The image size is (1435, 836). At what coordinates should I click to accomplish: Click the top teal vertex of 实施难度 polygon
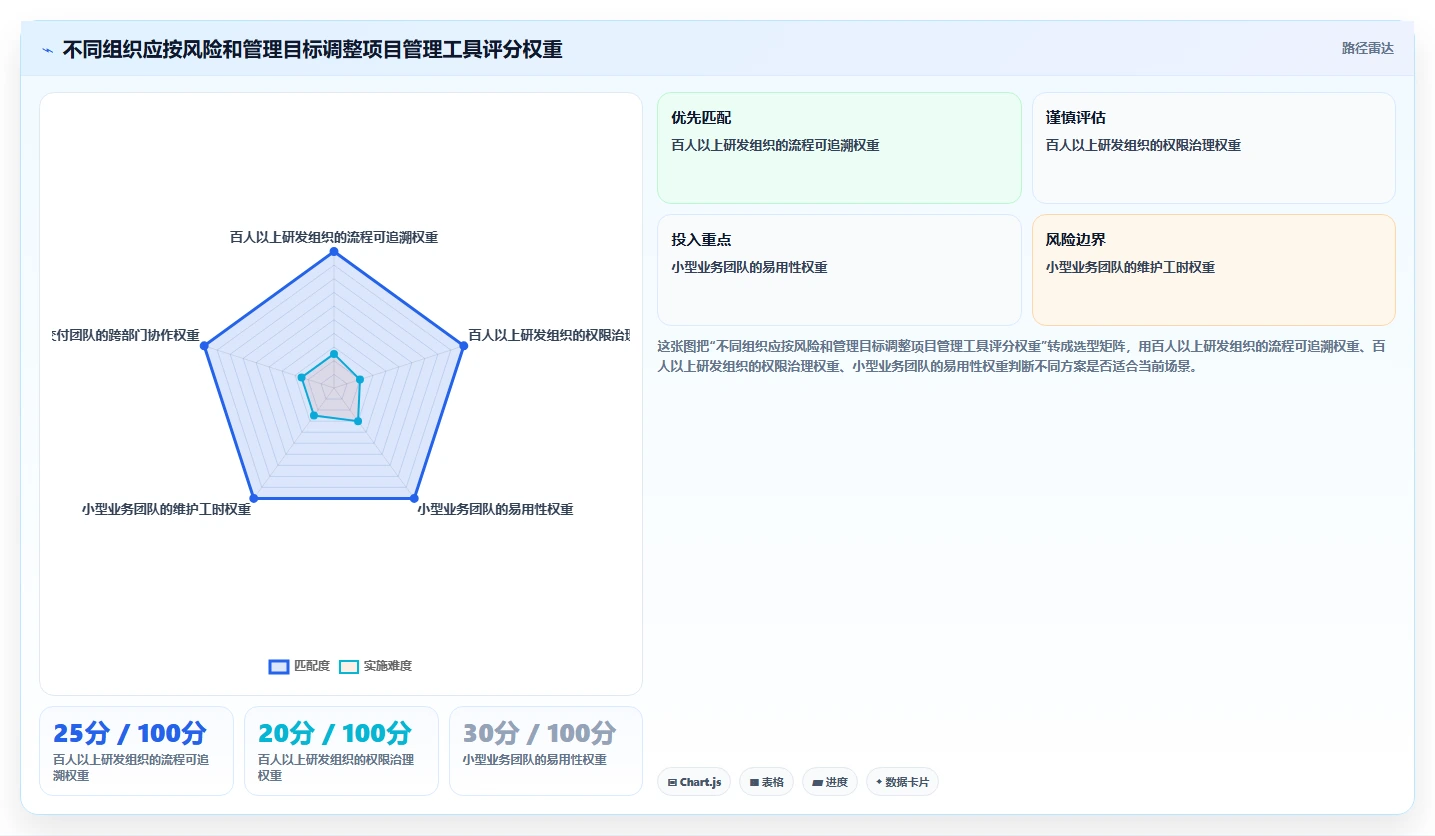pos(334,353)
